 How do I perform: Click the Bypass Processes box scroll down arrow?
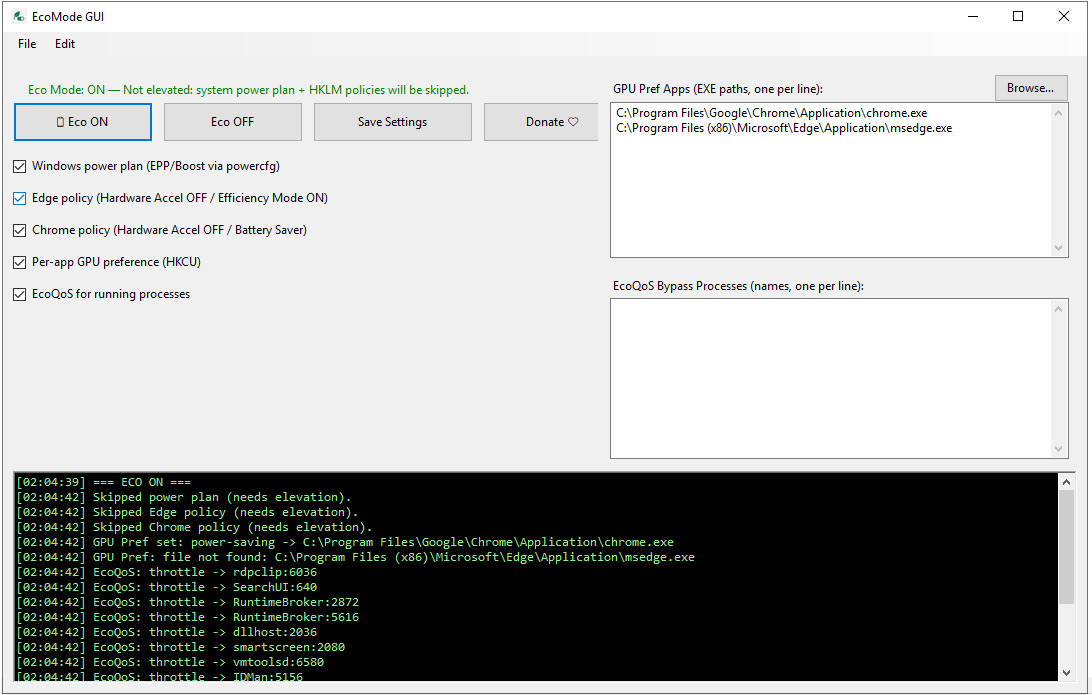[1059, 449]
